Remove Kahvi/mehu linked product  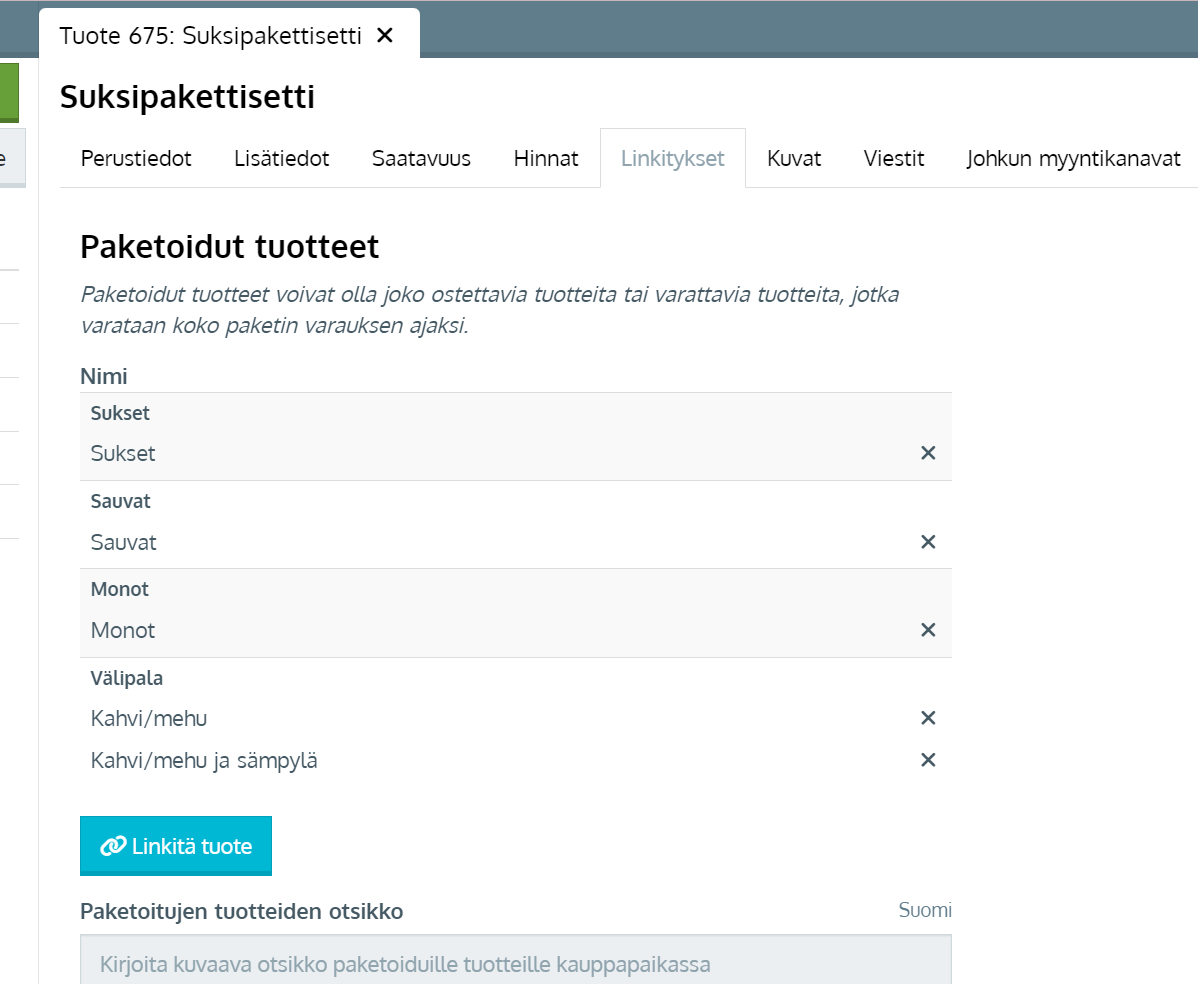tap(927, 718)
